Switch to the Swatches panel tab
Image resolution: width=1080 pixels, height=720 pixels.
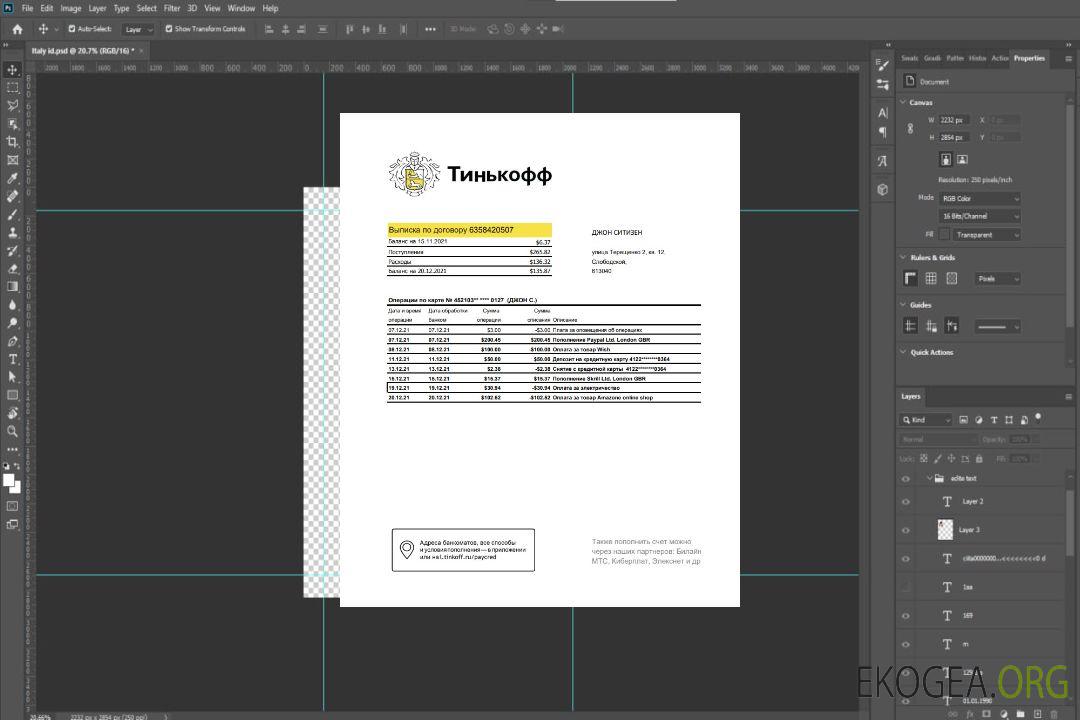coord(909,58)
